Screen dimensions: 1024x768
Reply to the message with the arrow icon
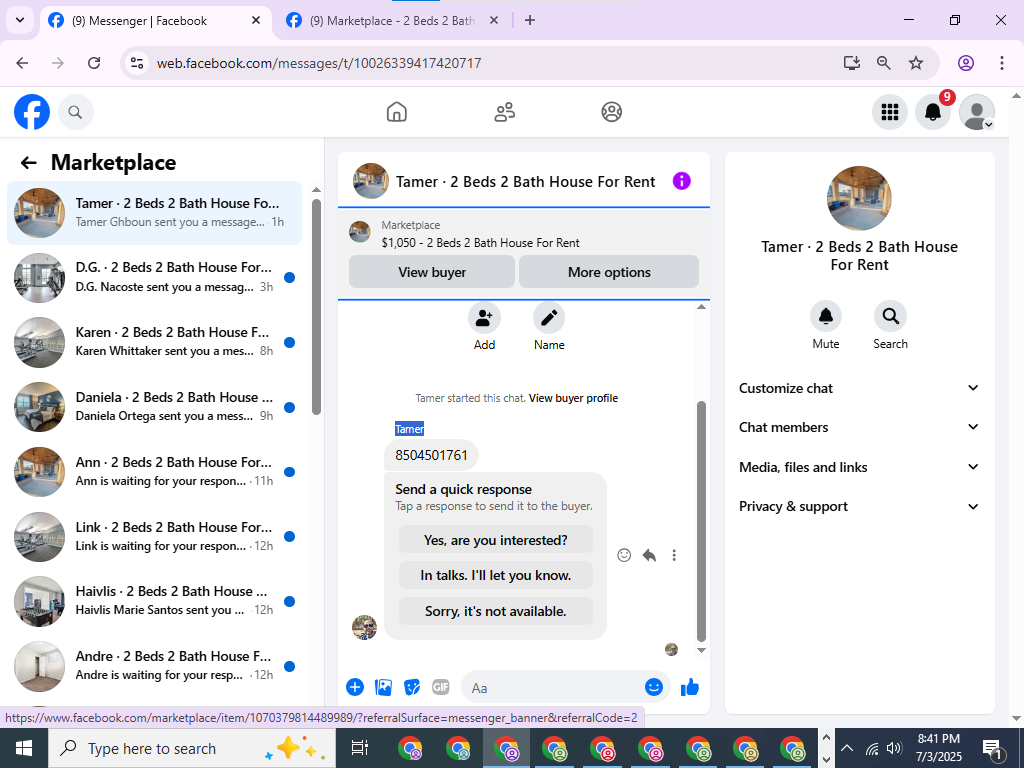click(x=649, y=555)
